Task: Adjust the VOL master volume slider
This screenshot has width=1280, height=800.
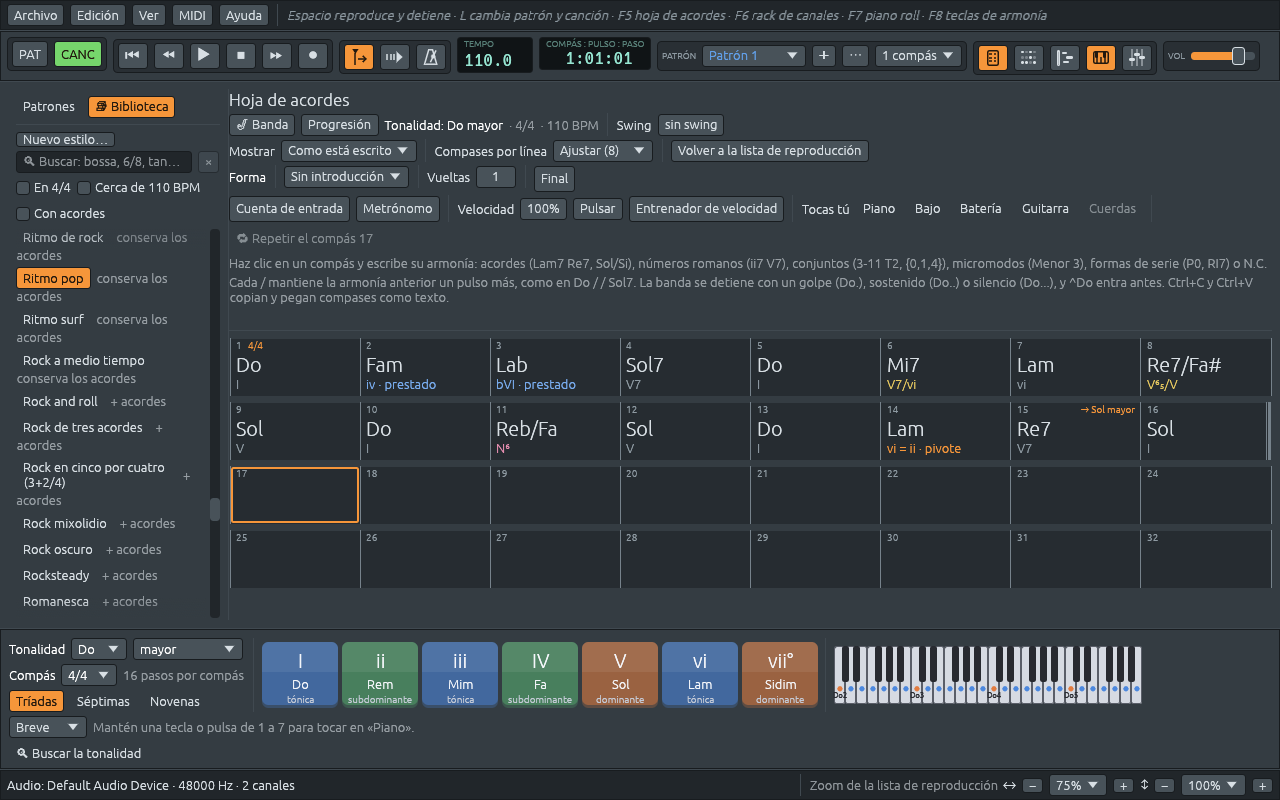Action: click(1223, 56)
